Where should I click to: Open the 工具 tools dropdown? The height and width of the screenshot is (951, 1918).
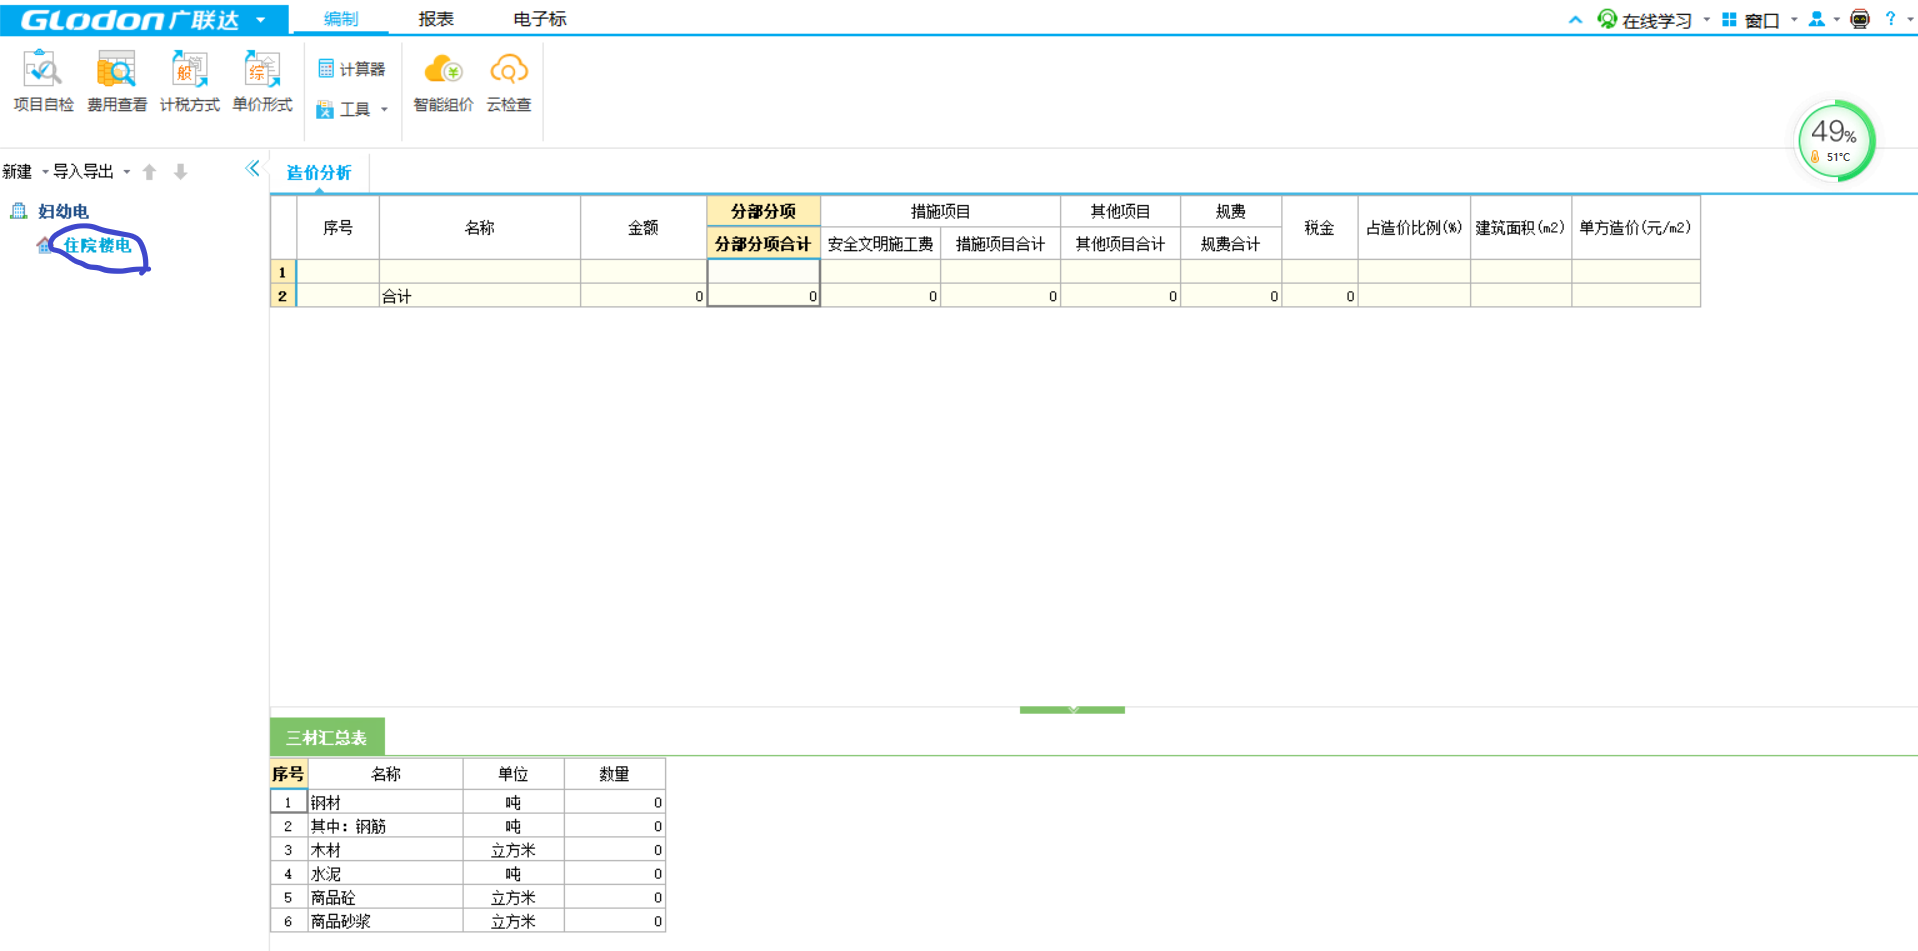(352, 109)
